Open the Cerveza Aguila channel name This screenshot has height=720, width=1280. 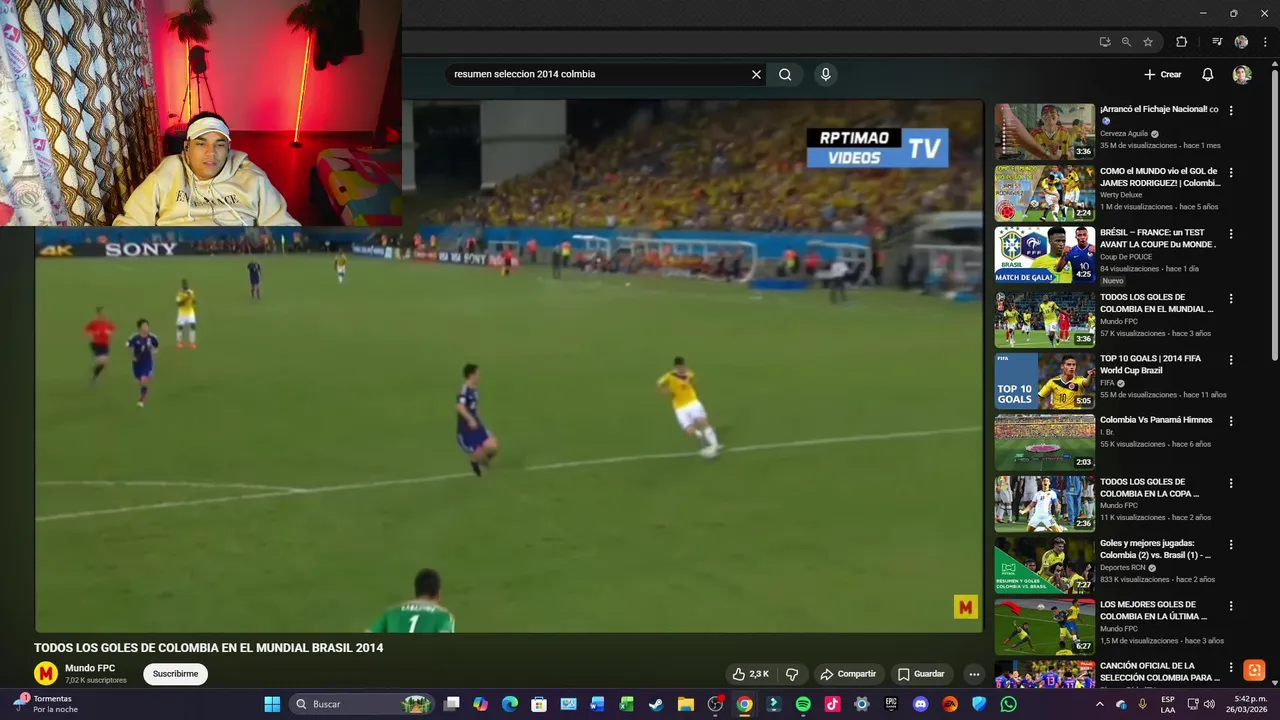[x=1124, y=134]
